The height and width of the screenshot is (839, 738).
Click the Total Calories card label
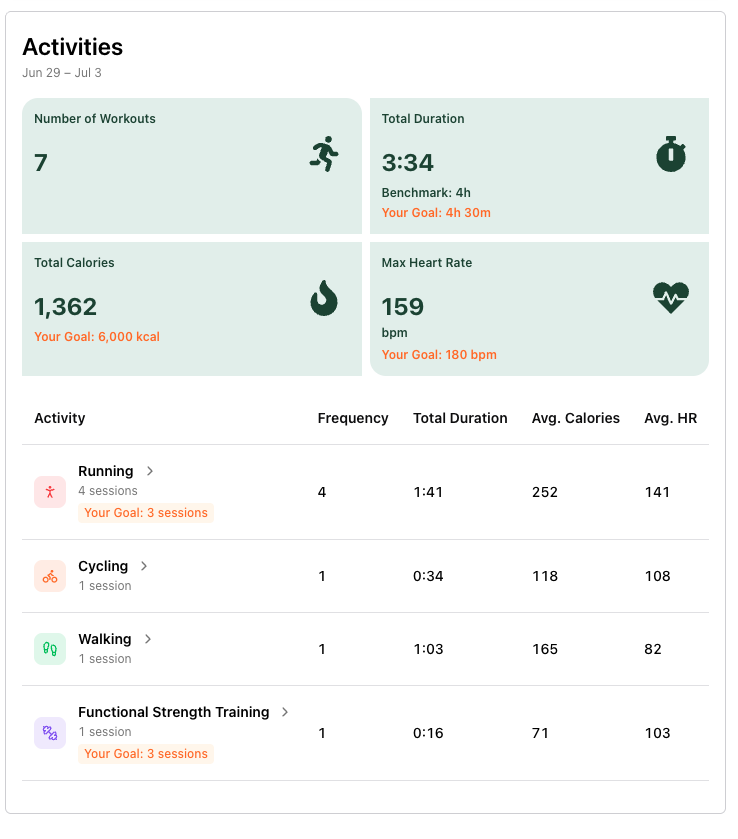point(74,263)
